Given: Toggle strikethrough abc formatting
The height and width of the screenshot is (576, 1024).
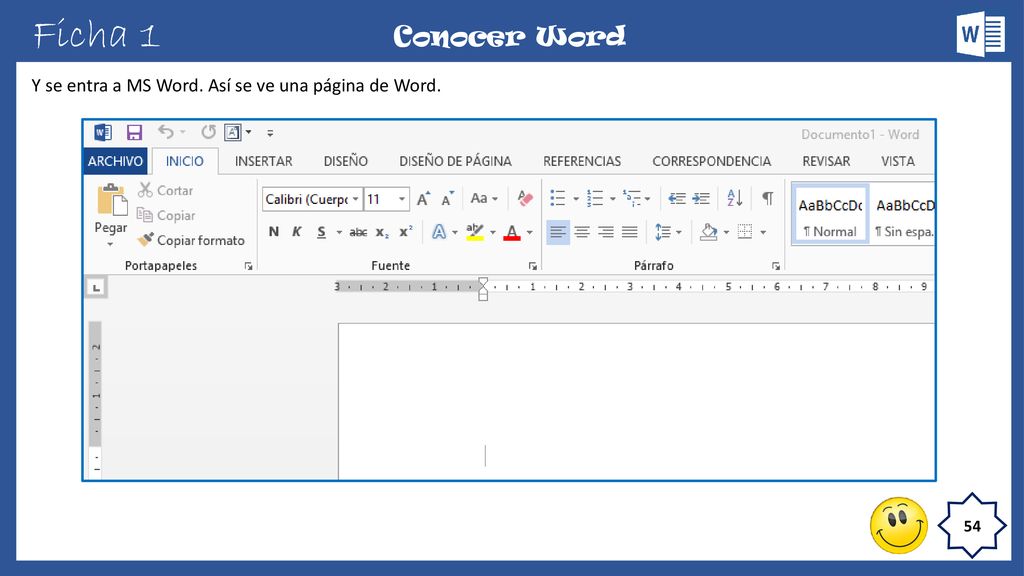Looking at the screenshot, I should click(358, 232).
